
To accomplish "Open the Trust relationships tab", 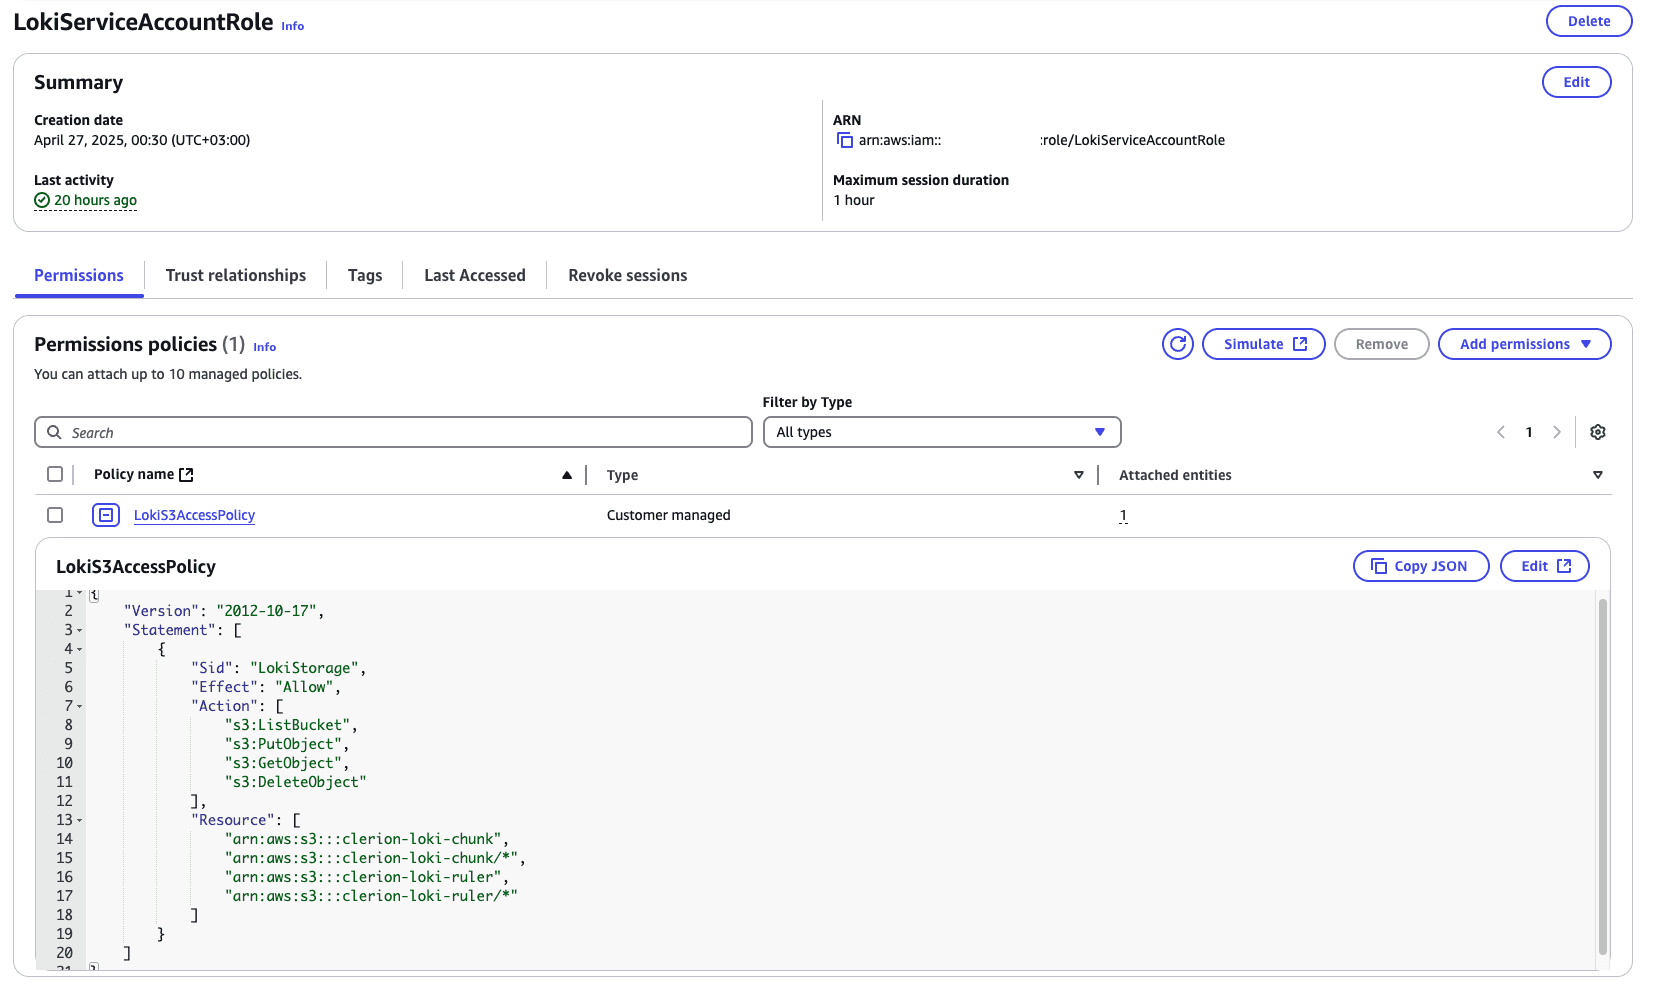I will 236,275.
